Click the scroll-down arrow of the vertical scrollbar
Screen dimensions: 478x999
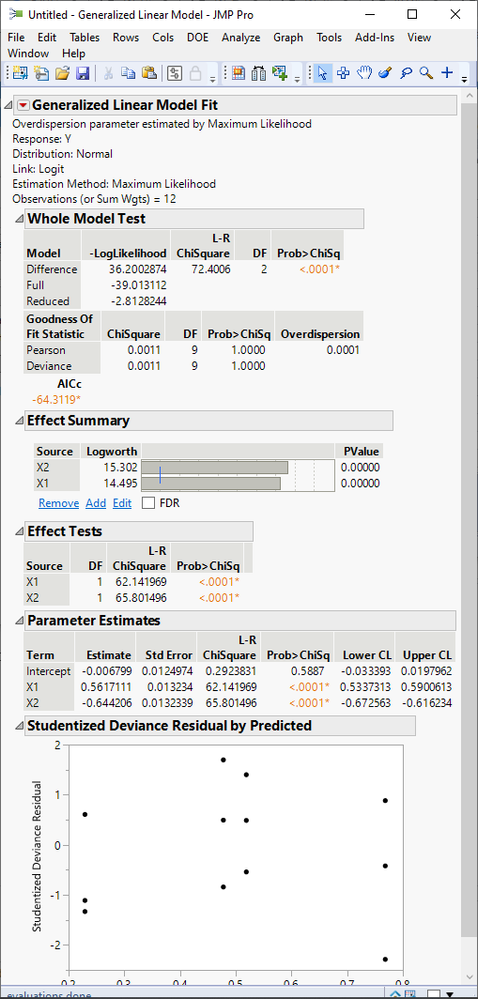click(468, 979)
